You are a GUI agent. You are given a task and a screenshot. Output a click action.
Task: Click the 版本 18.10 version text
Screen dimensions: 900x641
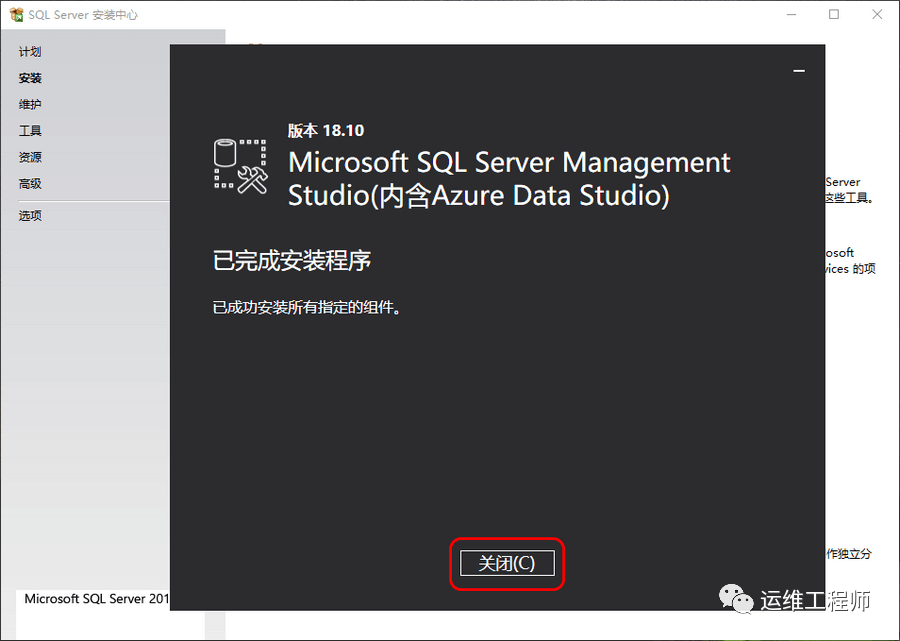pyautogui.click(x=326, y=131)
